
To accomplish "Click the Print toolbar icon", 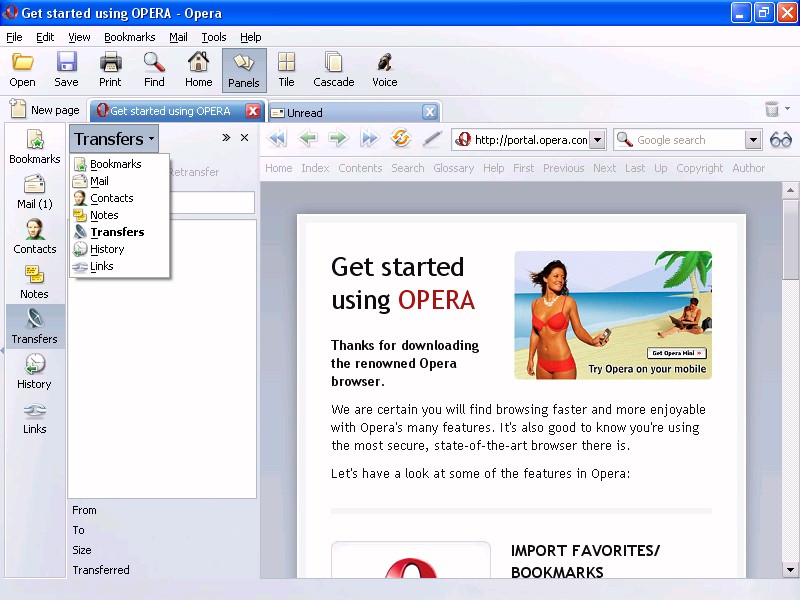I will (x=110, y=70).
